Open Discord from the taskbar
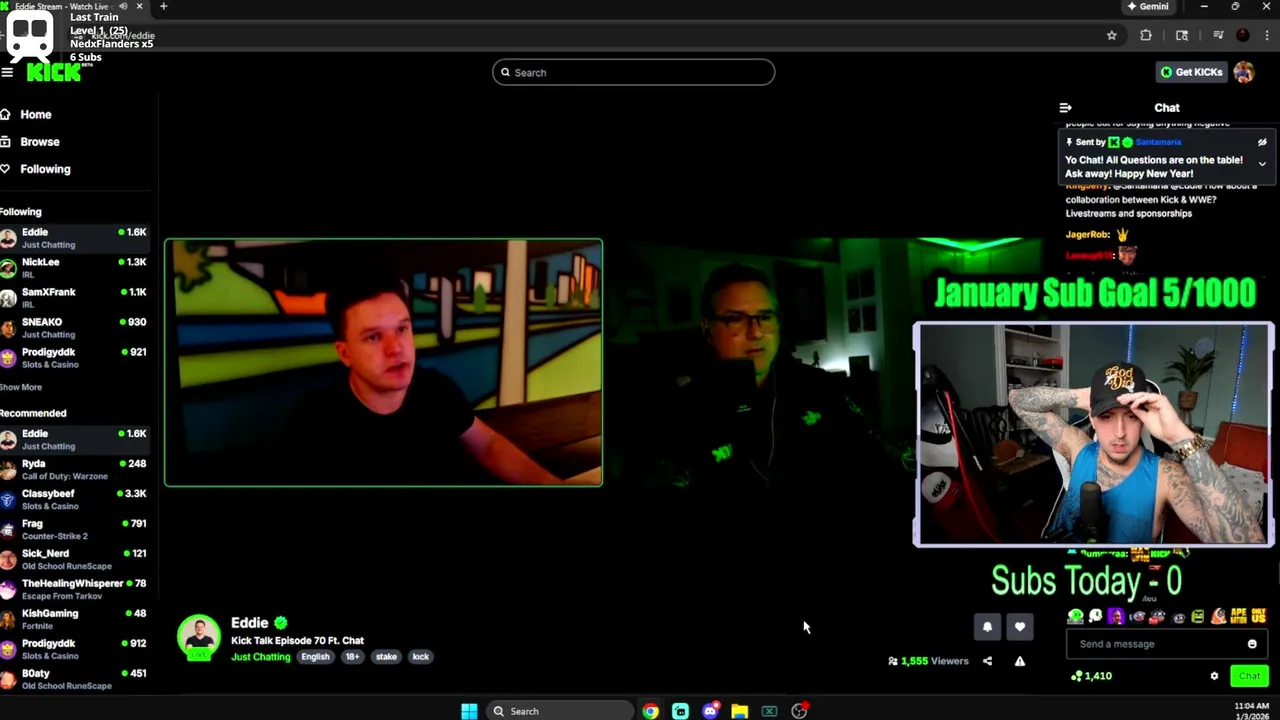The width and height of the screenshot is (1280, 720). (710, 711)
